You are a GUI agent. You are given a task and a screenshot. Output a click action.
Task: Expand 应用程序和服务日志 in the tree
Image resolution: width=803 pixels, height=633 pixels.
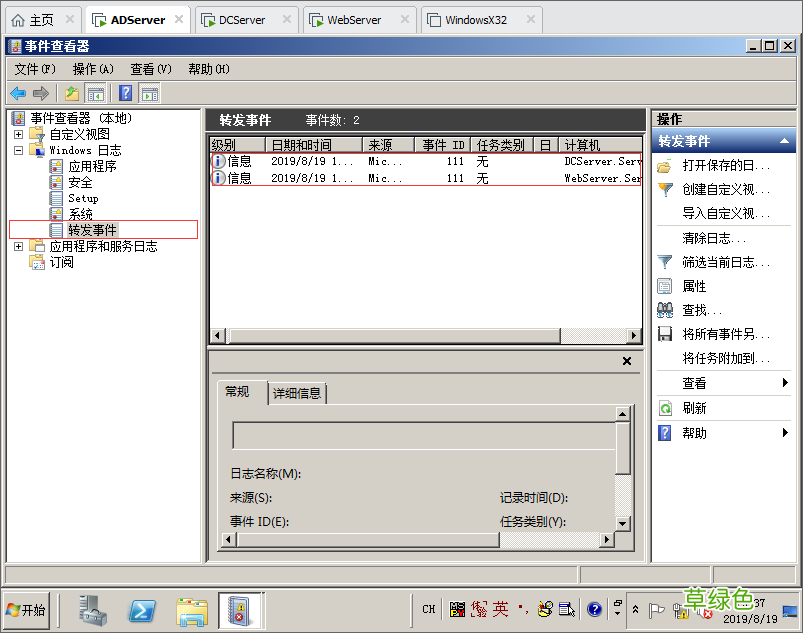tap(19, 245)
